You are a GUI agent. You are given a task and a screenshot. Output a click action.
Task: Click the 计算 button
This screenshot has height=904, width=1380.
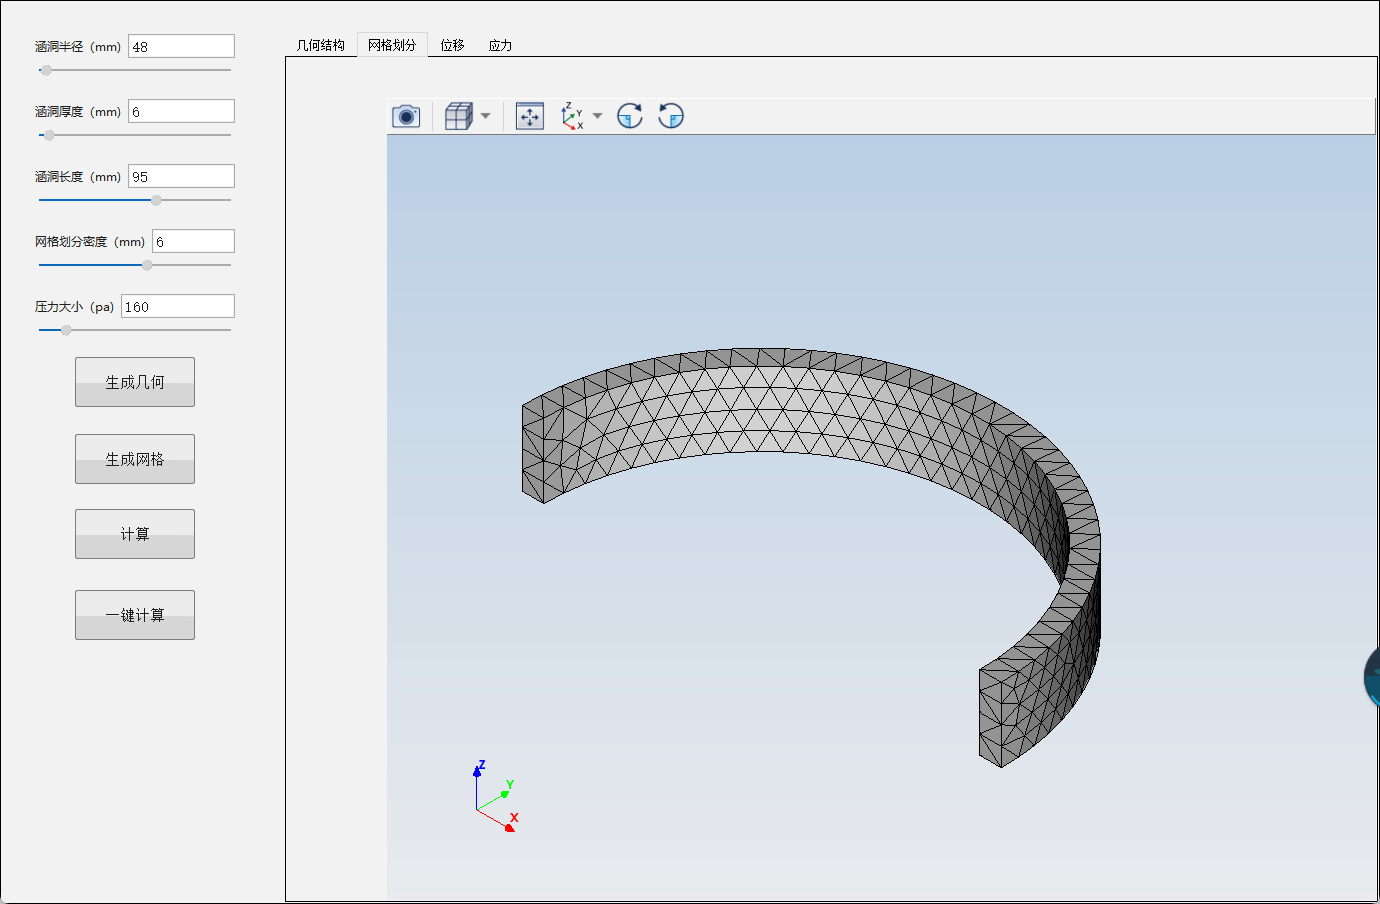coord(135,534)
